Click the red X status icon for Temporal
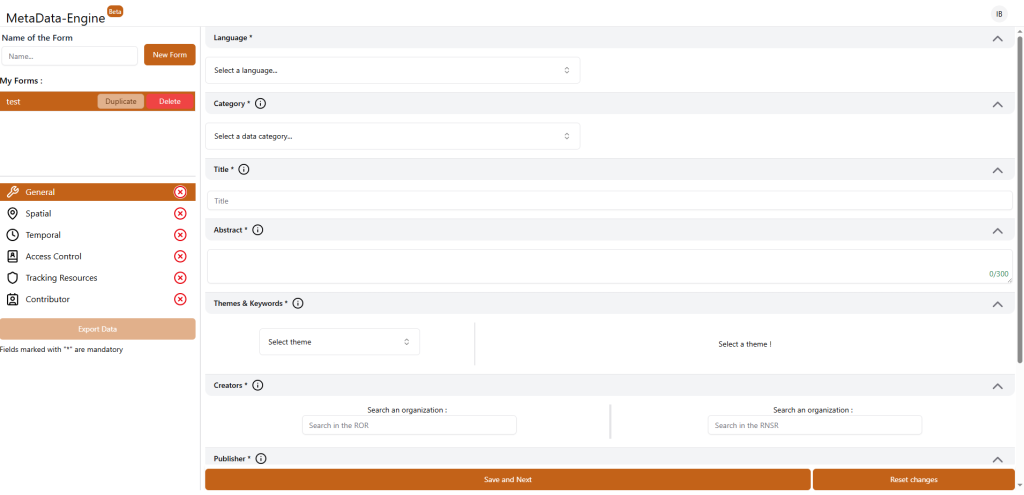This screenshot has width=1024, height=495. [x=180, y=235]
